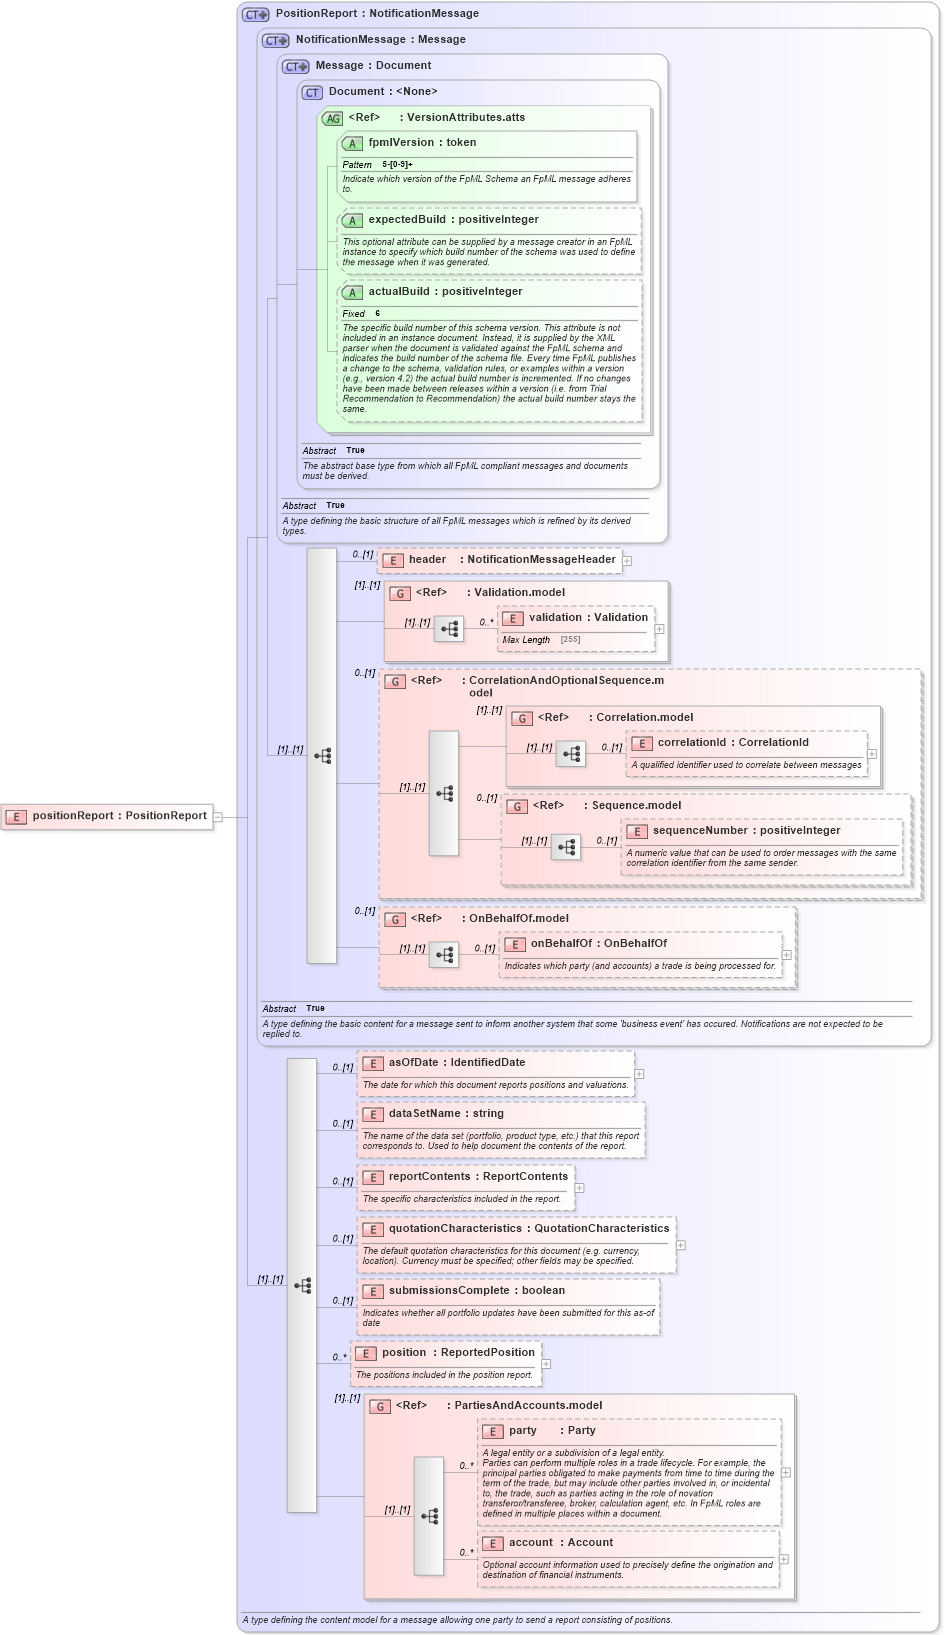This screenshot has height=1635, width=944.
Task: Click the E icon beside quotationCharacteristics
Action: 373,1229
